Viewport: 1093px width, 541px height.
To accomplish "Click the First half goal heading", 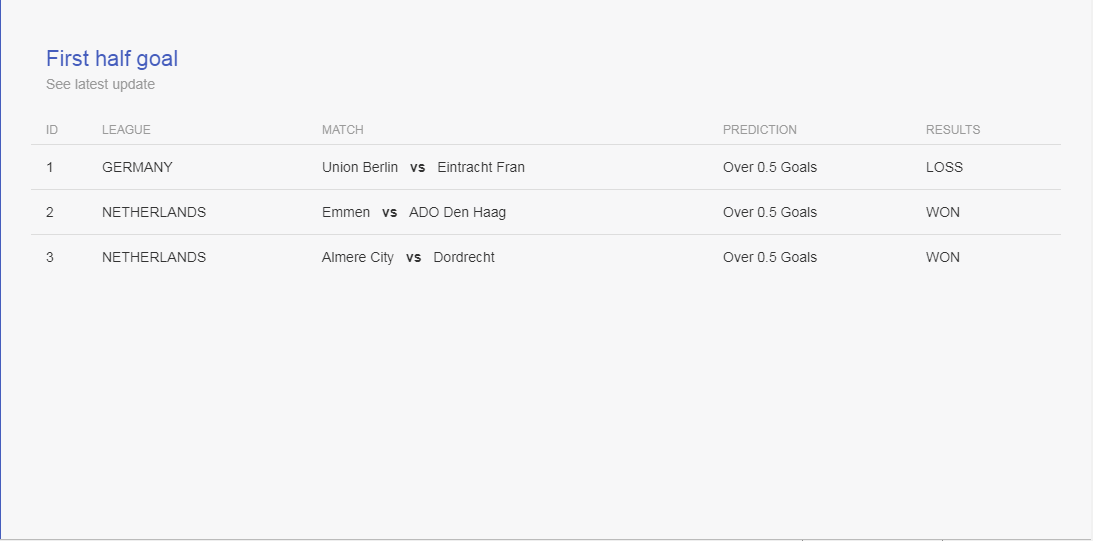I will click(112, 59).
